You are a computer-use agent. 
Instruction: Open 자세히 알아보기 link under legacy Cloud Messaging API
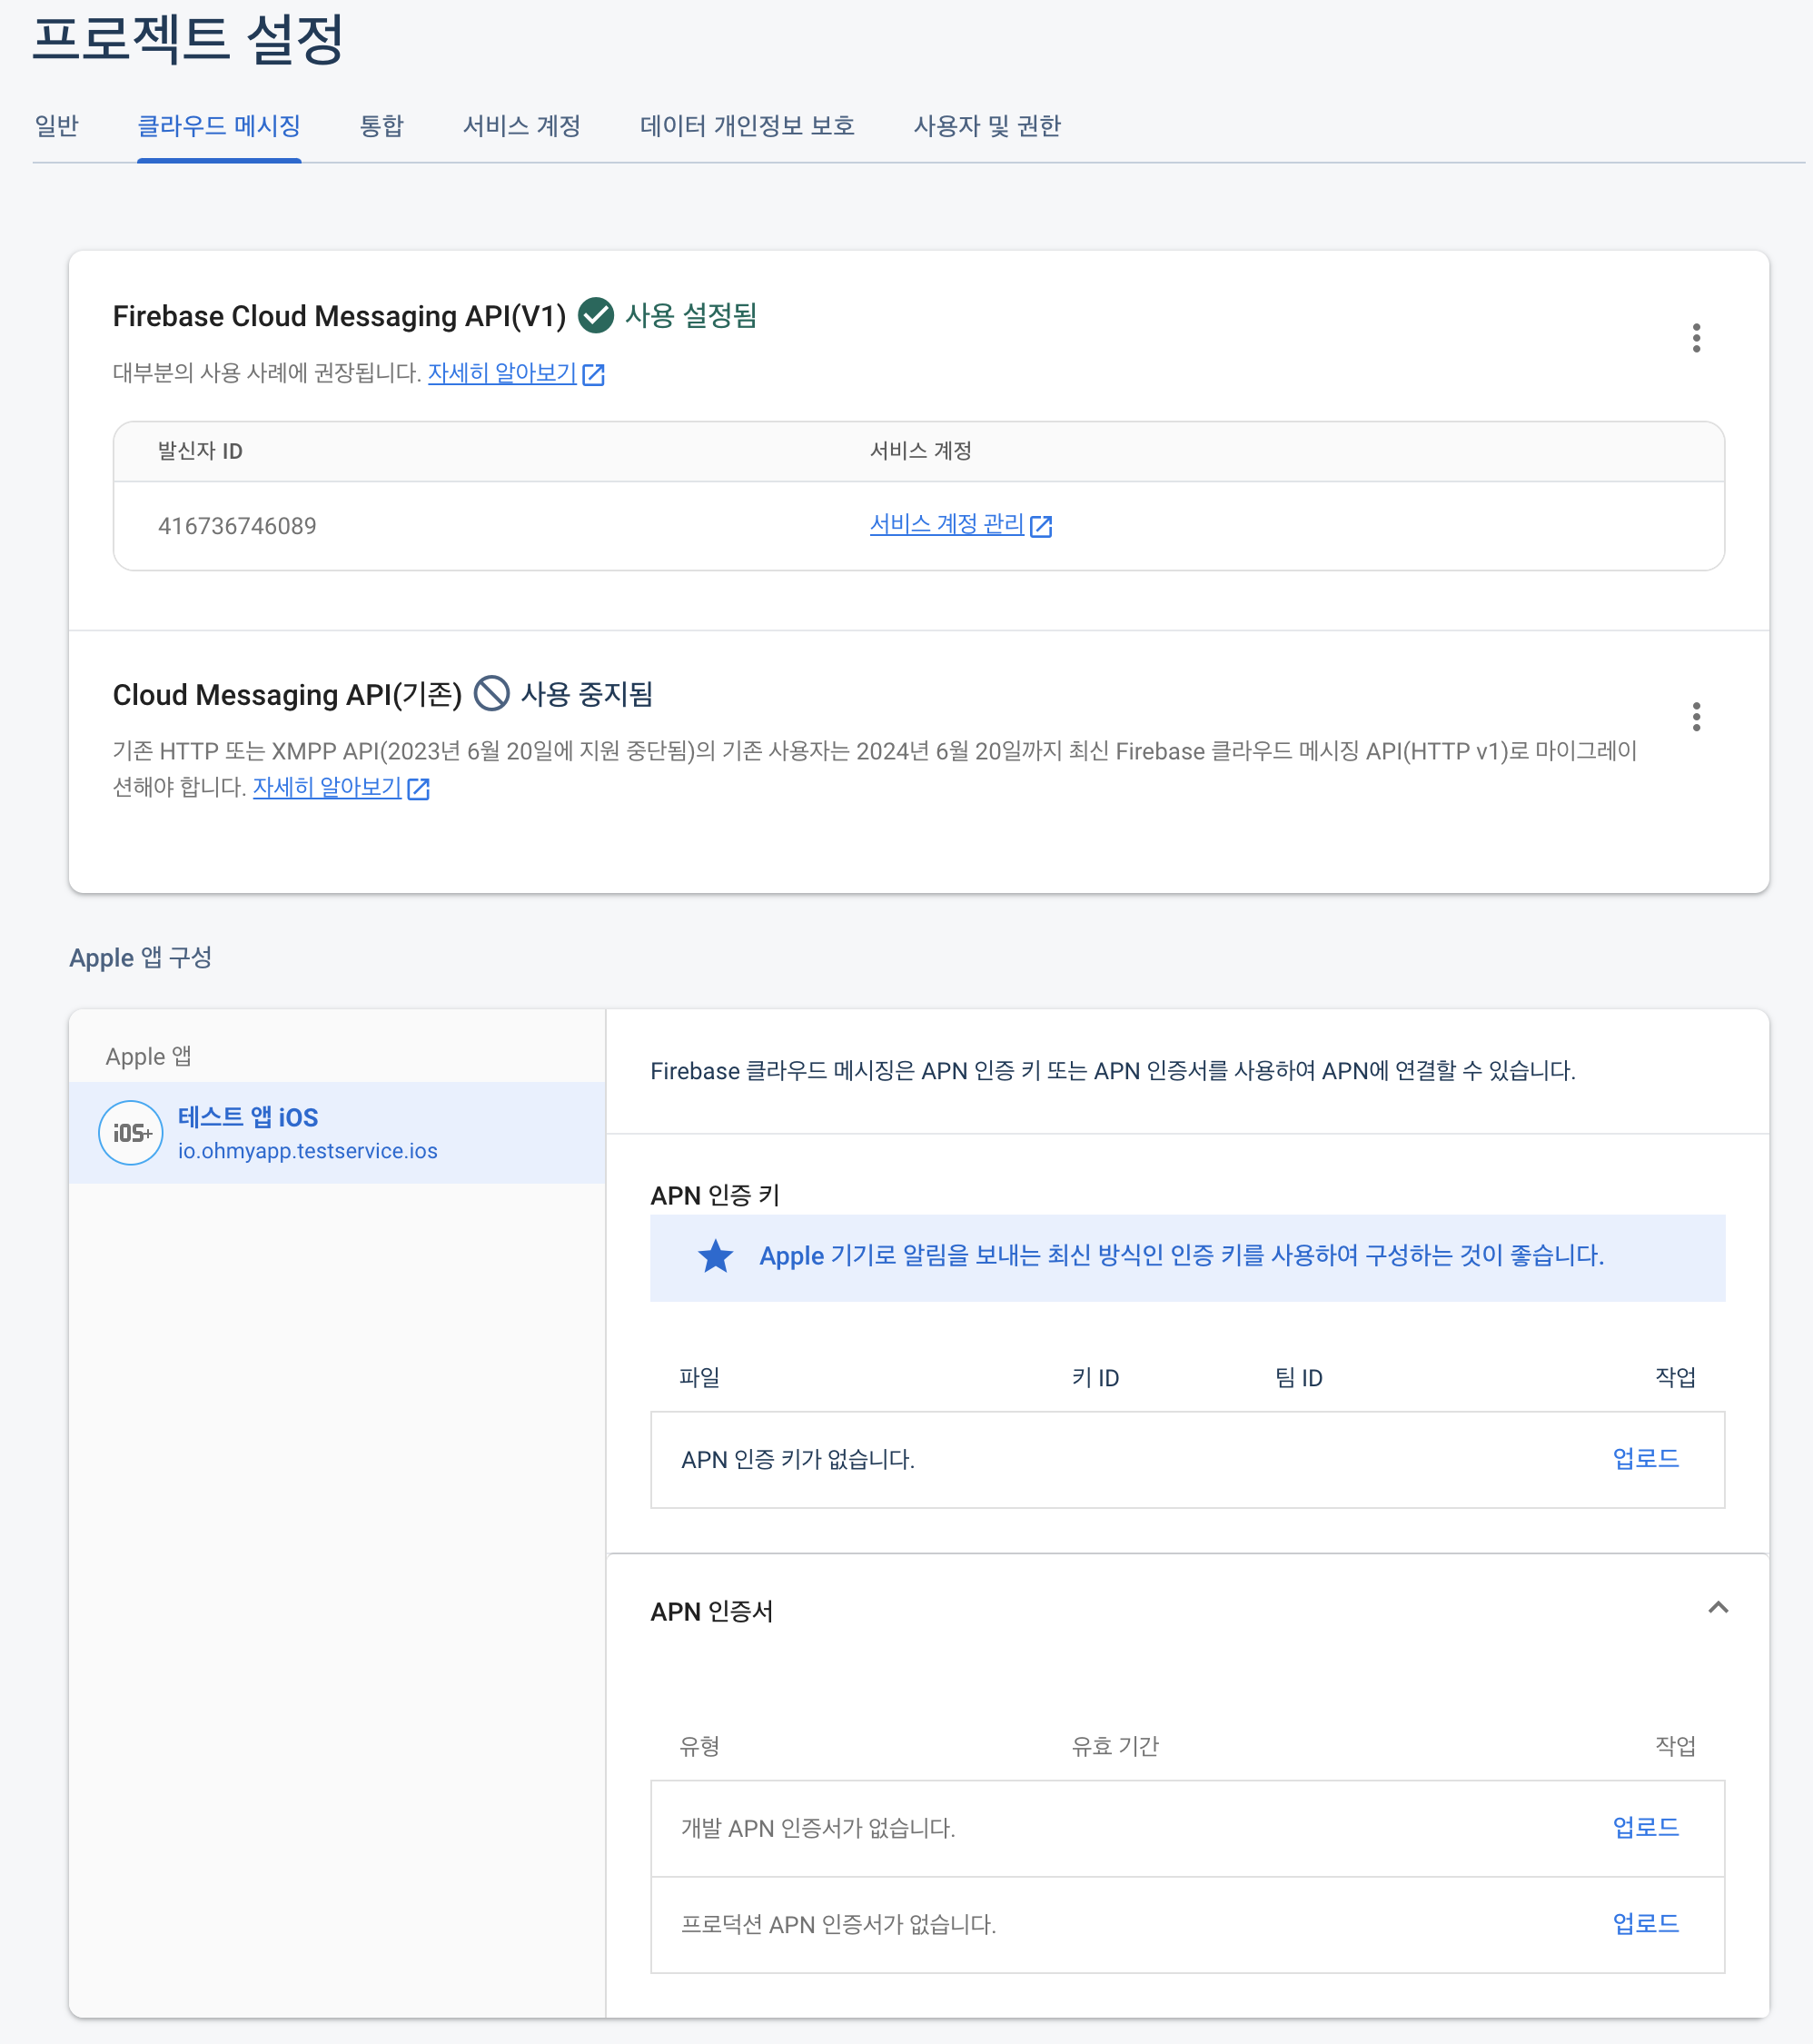[327, 787]
